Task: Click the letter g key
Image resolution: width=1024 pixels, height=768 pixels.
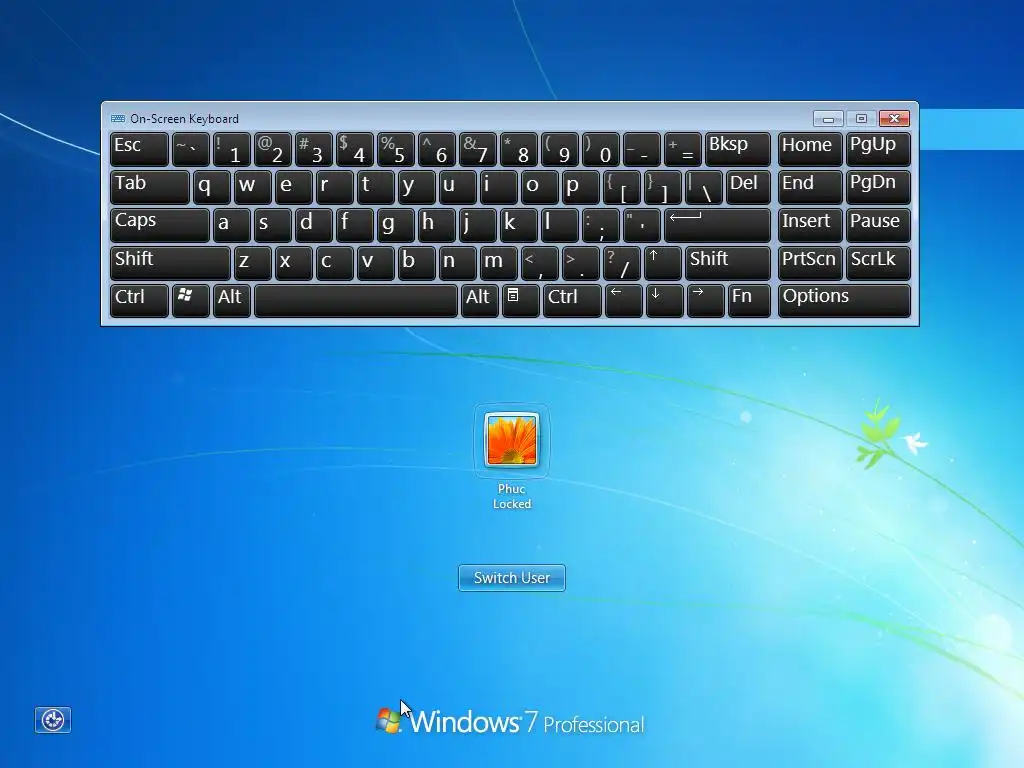Action: (396, 225)
